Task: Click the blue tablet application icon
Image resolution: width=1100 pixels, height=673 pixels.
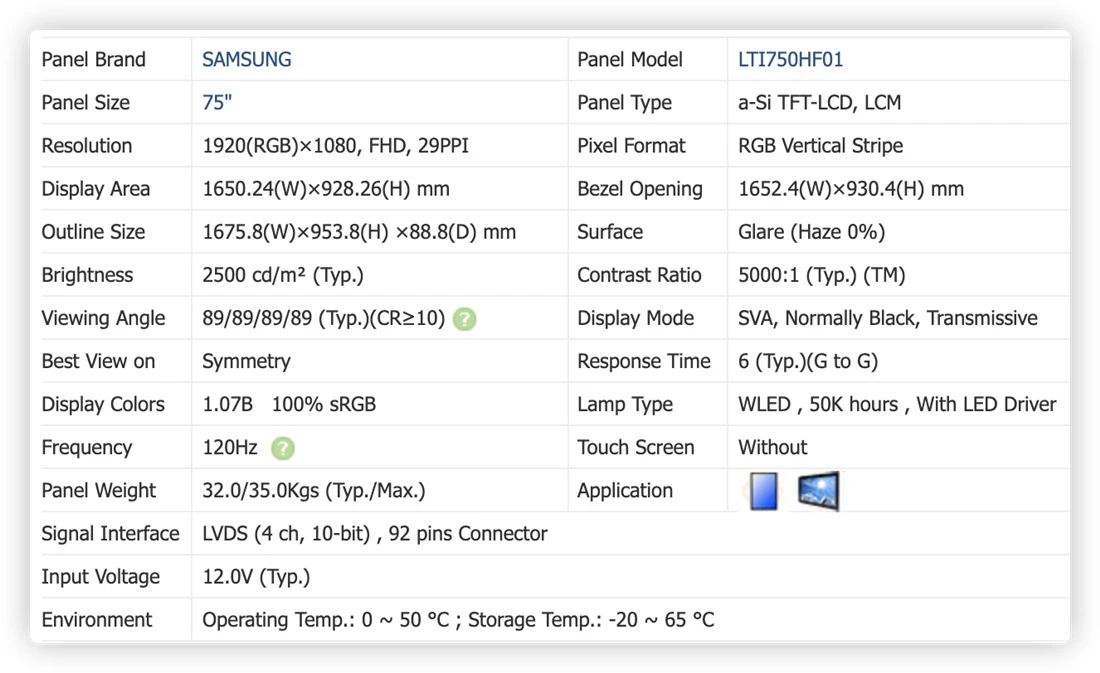Action: [764, 491]
